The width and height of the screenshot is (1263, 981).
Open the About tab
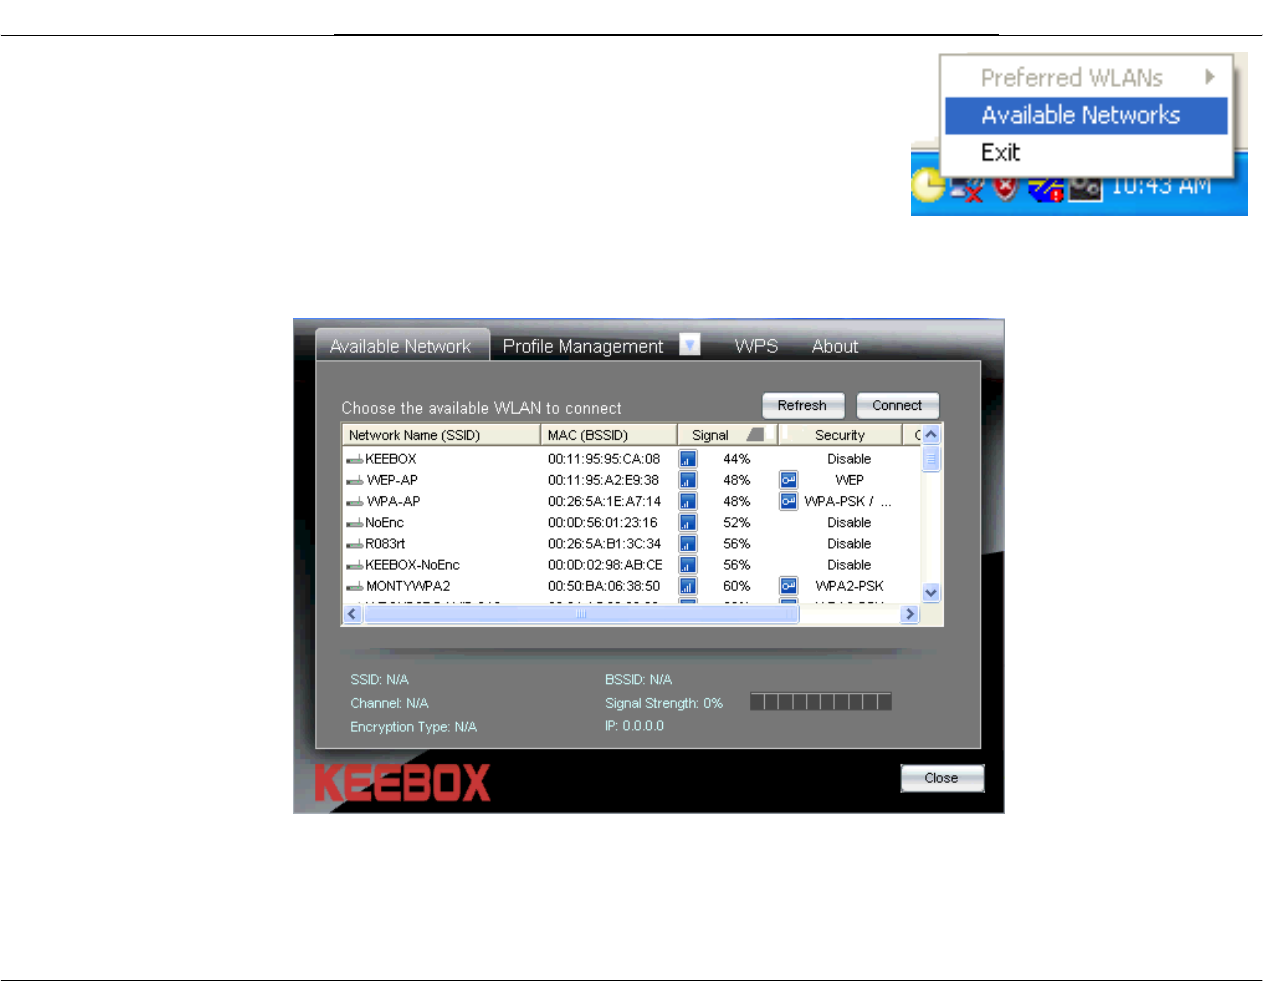835,346
